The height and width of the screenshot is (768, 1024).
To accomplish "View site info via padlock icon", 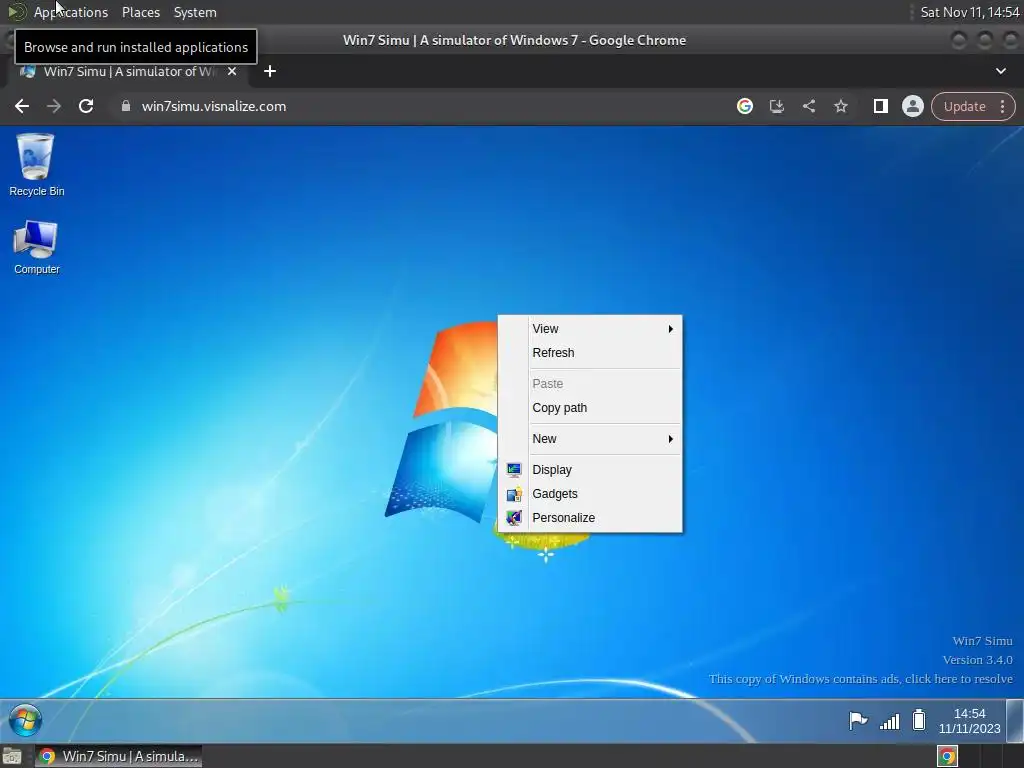I will pyautogui.click(x=126, y=106).
